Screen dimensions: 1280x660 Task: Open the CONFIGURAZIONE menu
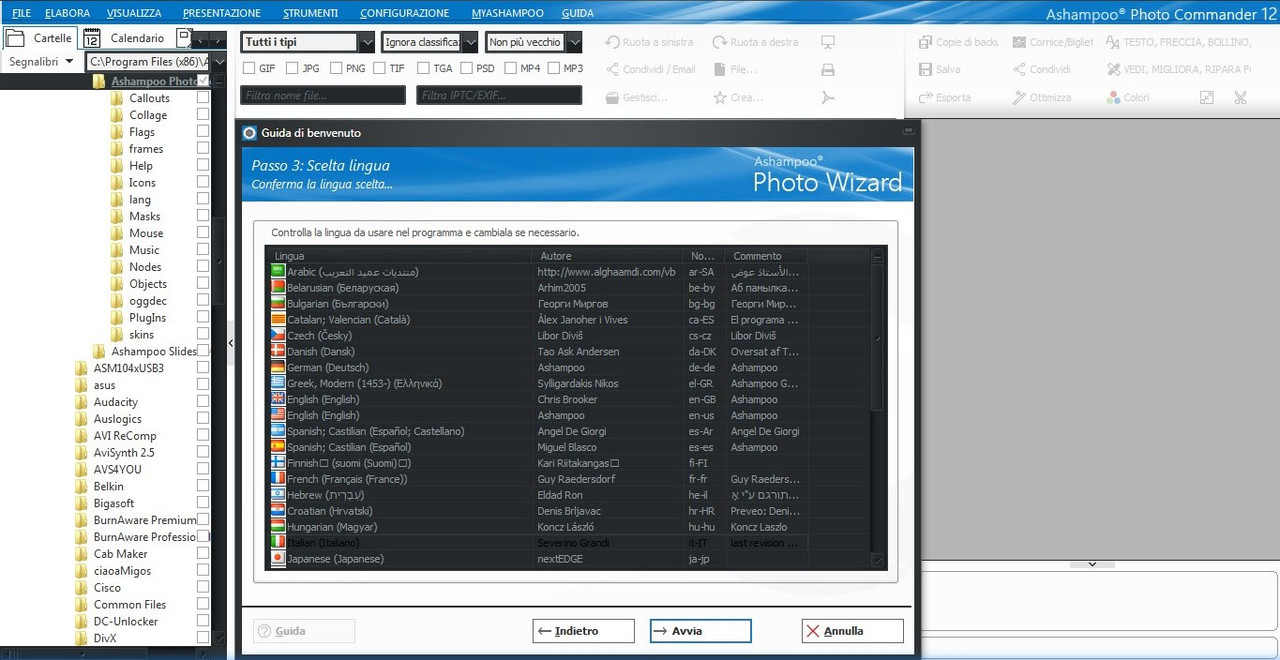(x=404, y=13)
